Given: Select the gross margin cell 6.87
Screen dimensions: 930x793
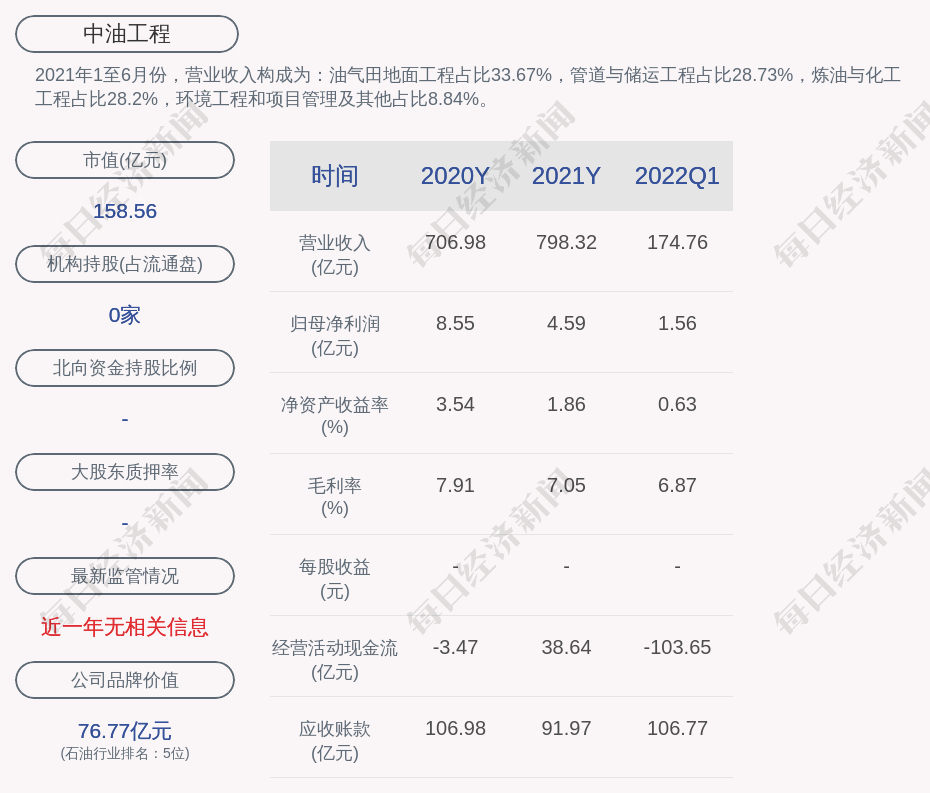Looking at the screenshot, I should 677,485.
